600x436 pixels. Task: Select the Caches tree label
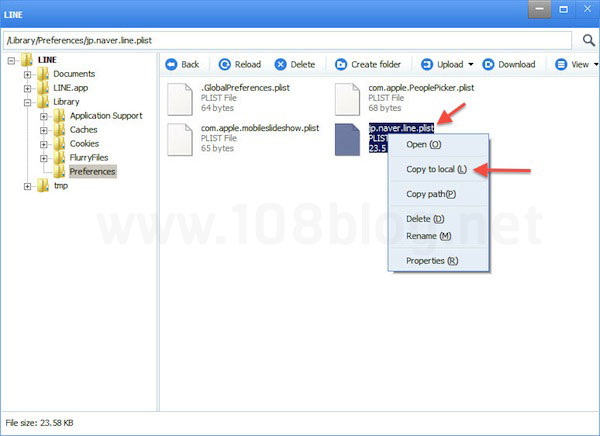[83, 129]
